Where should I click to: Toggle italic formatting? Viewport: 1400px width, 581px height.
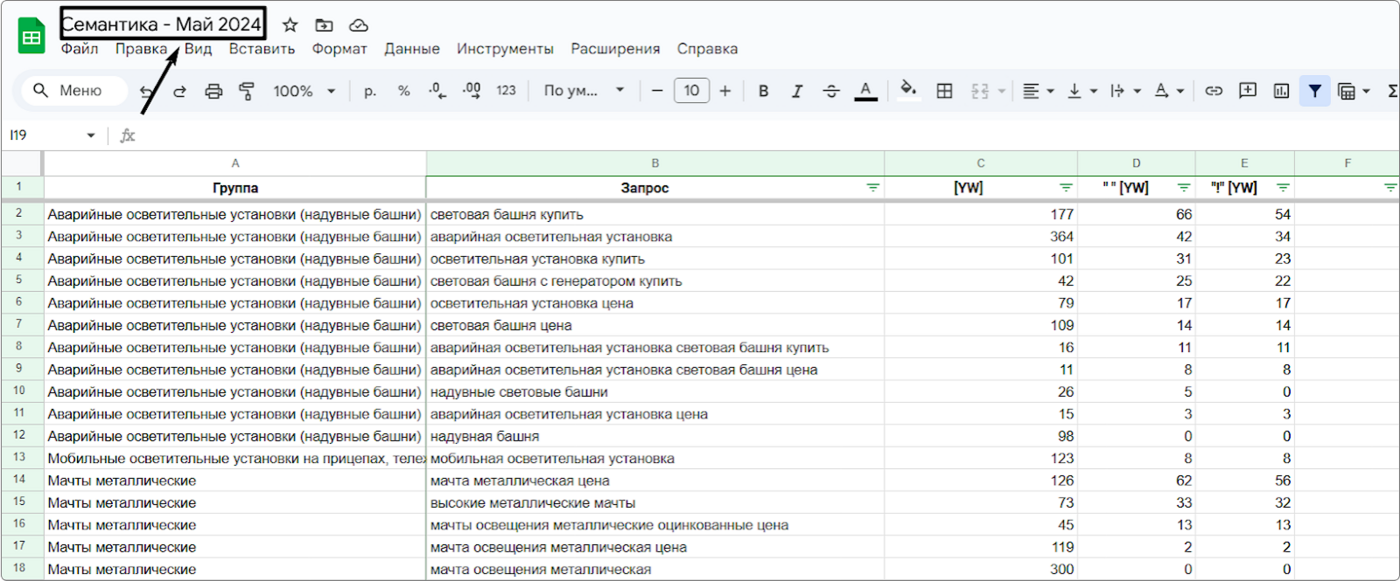(797, 91)
